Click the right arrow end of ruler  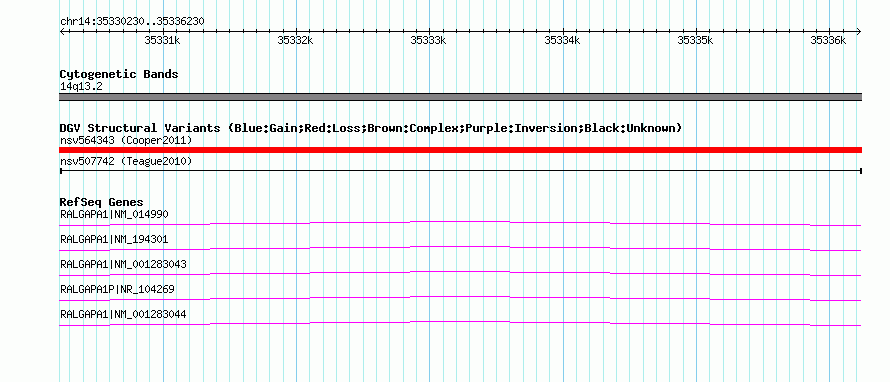point(859,31)
